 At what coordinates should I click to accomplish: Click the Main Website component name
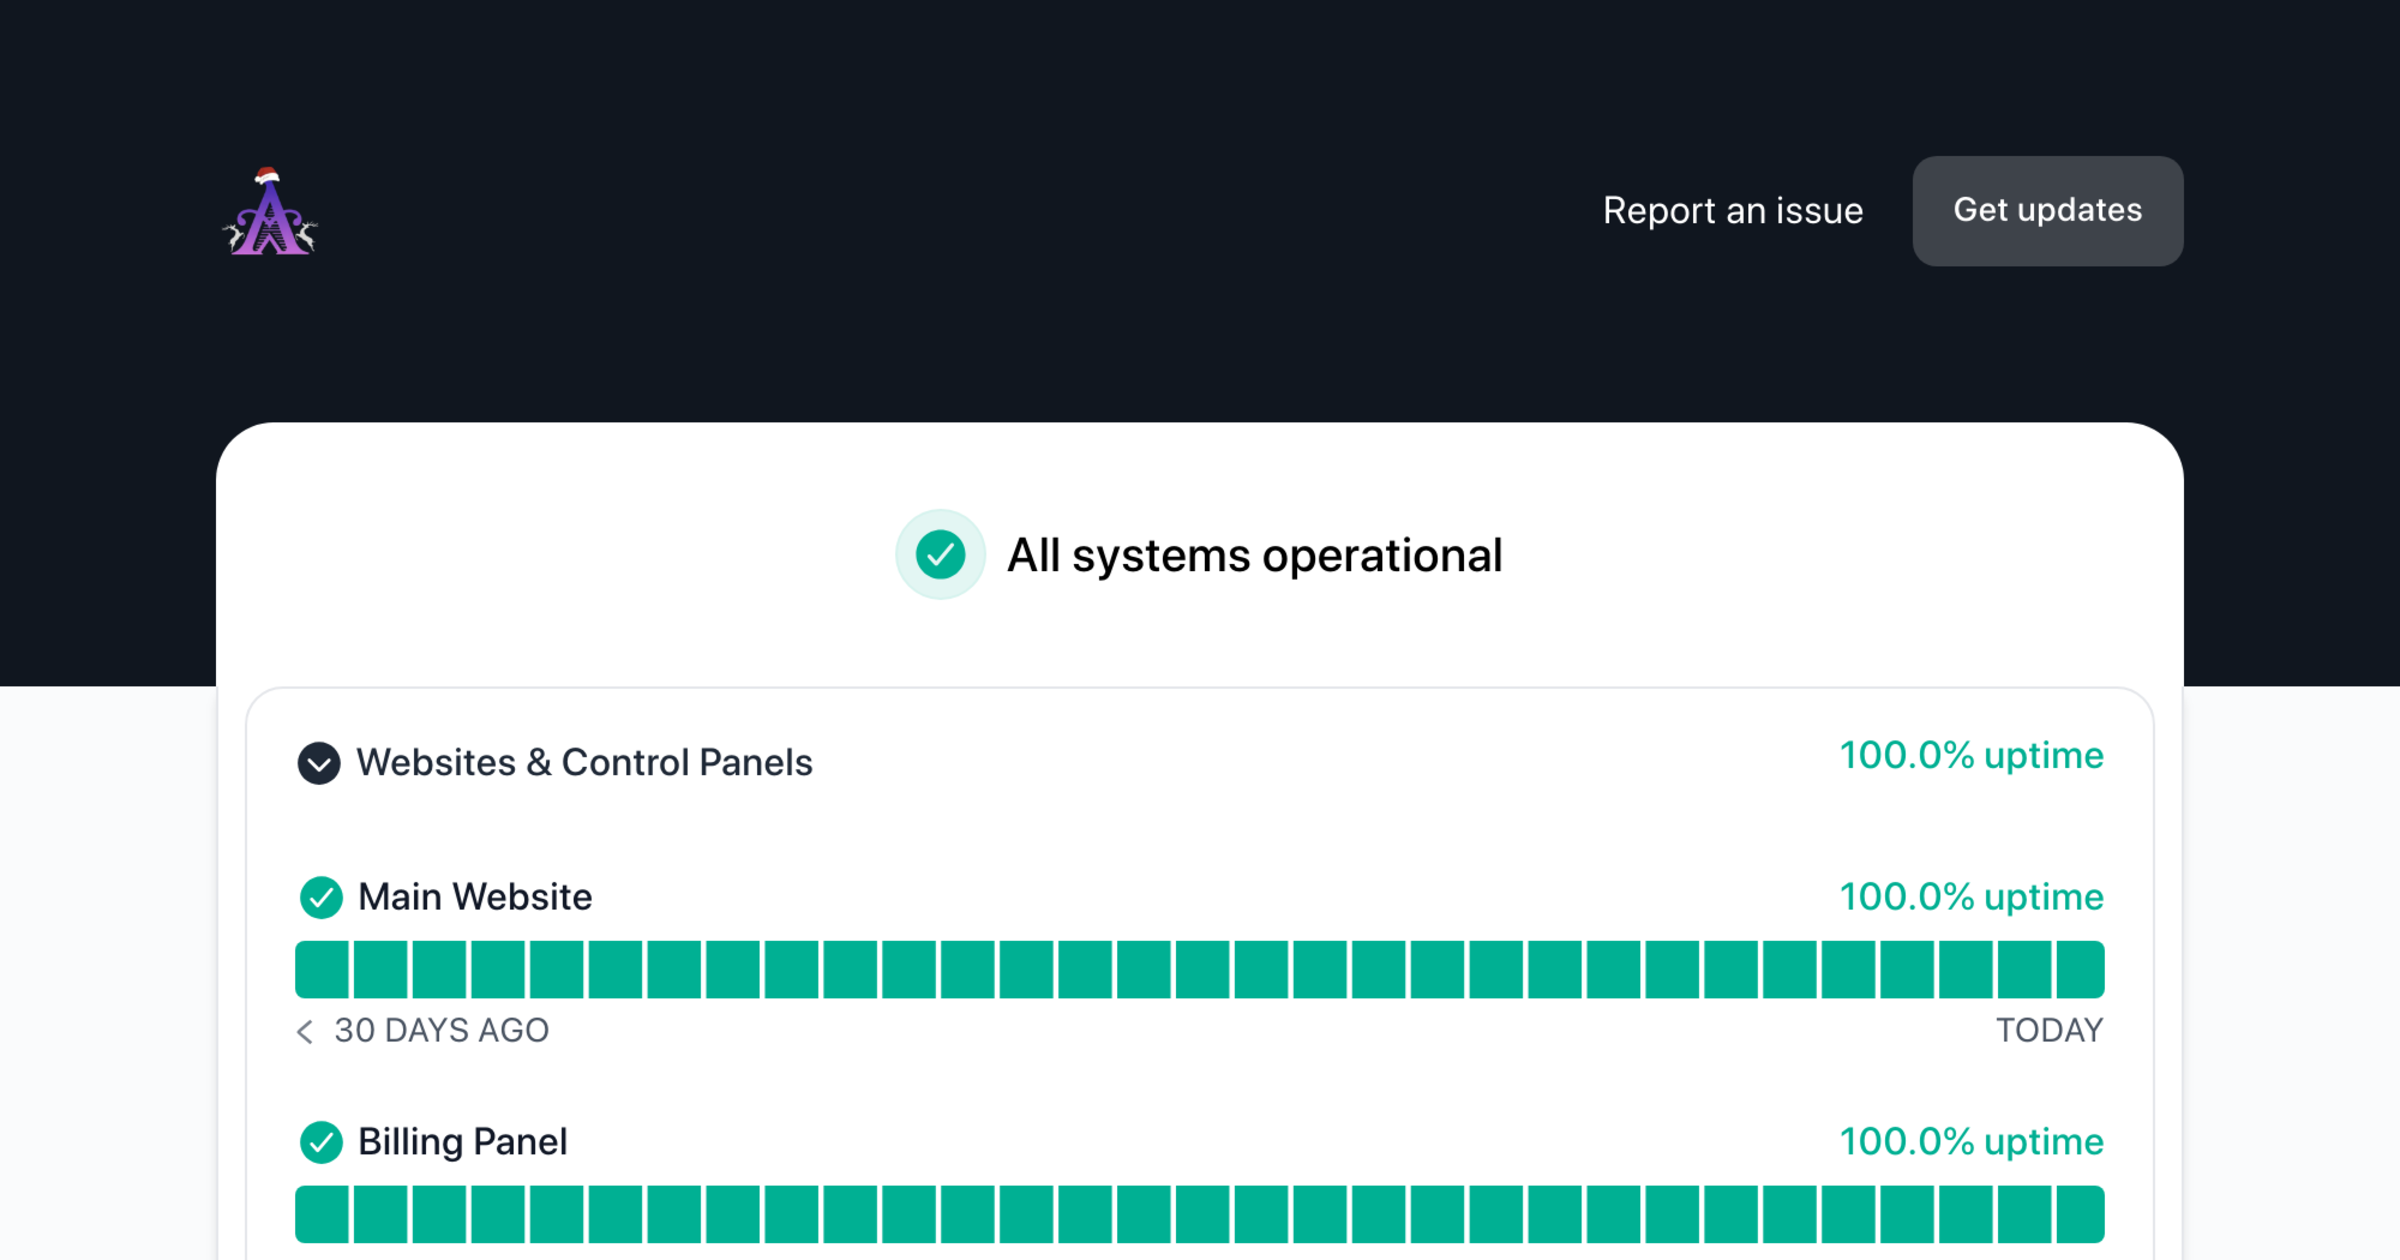pyautogui.click(x=475, y=897)
